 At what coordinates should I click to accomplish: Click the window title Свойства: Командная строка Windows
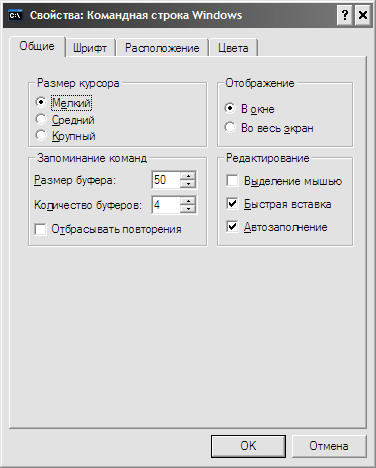click(136, 15)
